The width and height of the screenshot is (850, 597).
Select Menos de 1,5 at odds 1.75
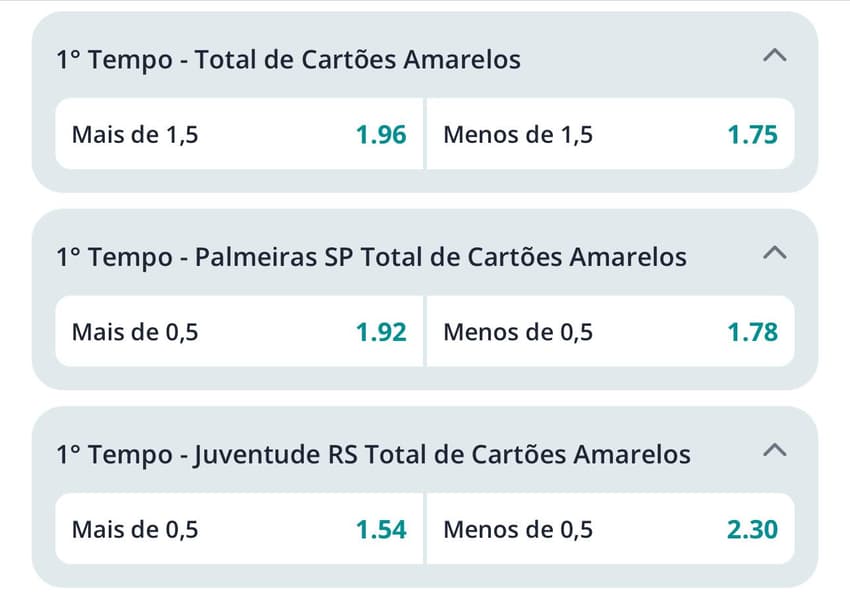(x=610, y=134)
